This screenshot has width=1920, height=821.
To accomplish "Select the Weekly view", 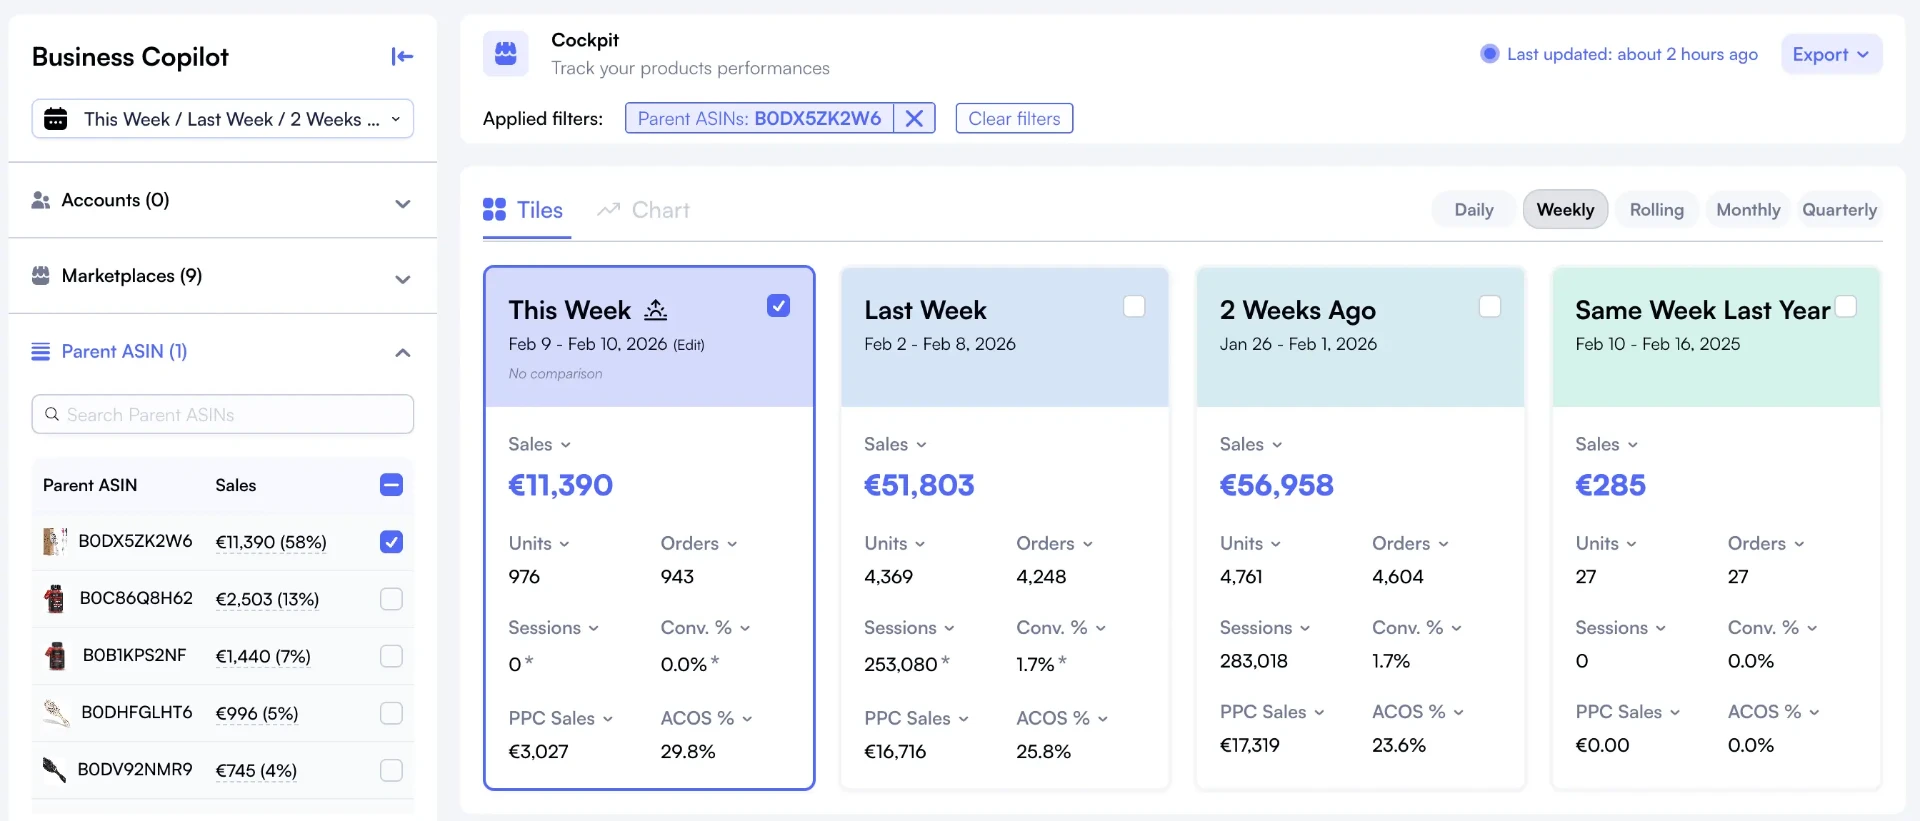I will pos(1565,210).
